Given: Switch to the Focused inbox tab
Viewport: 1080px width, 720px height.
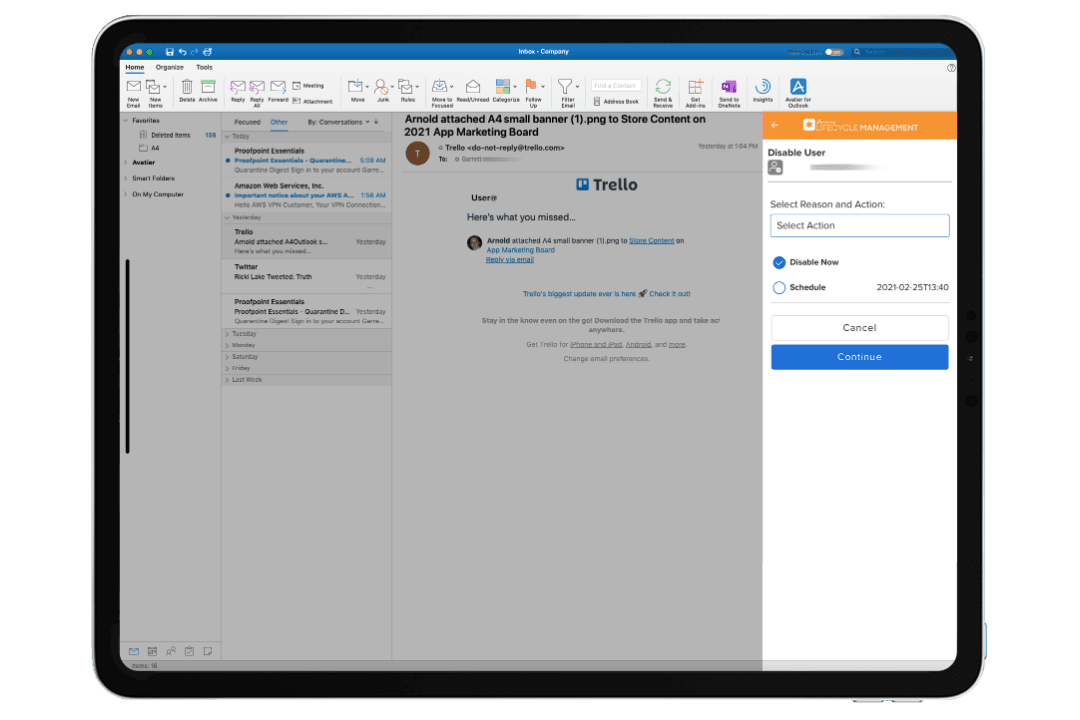Looking at the screenshot, I should 247,122.
